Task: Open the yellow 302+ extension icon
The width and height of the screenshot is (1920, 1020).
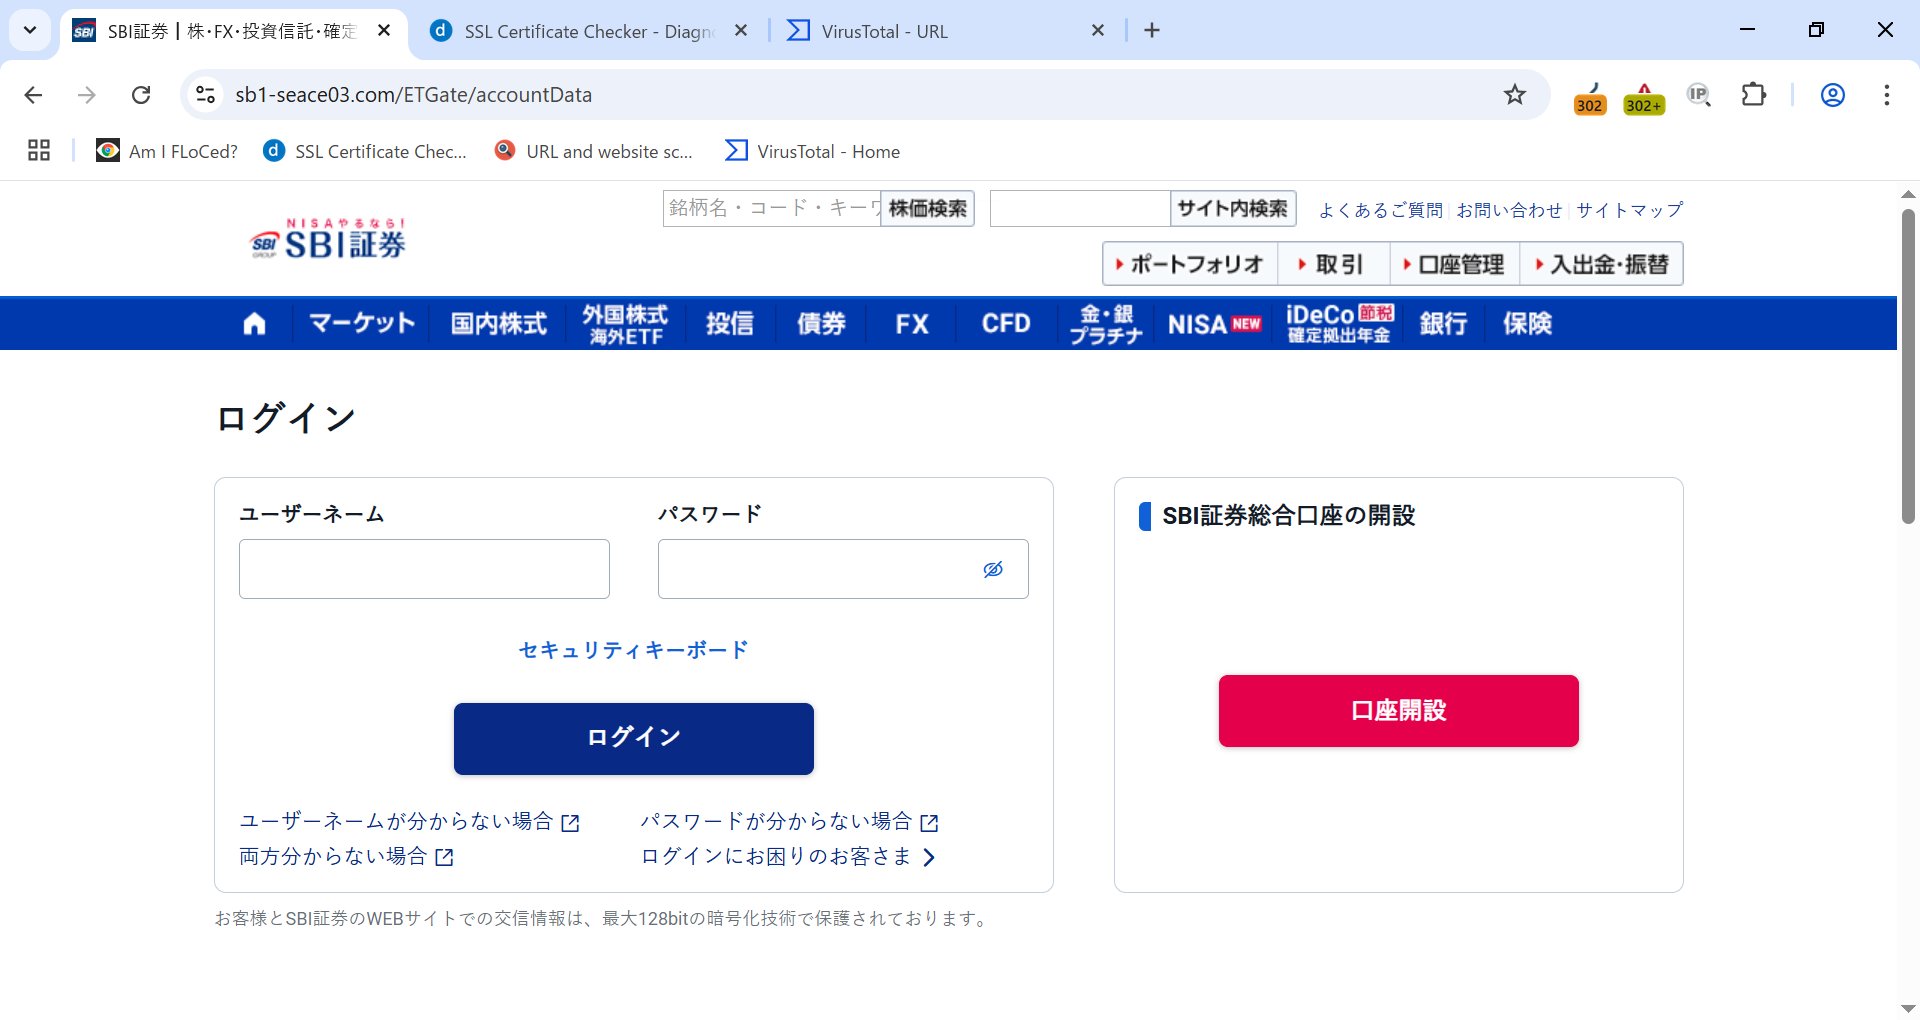Action: (x=1644, y=98)
